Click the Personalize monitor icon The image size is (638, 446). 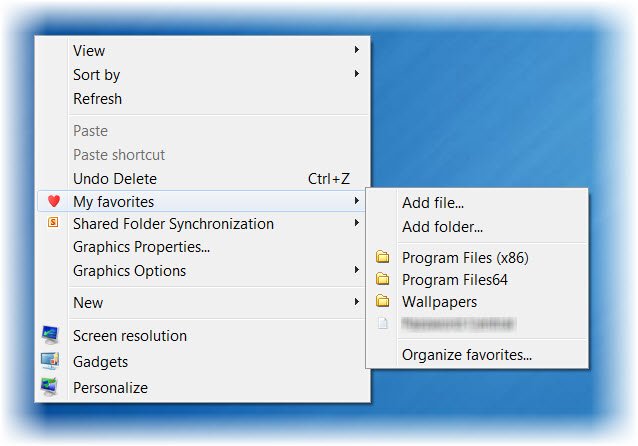(x=50, y=387)
